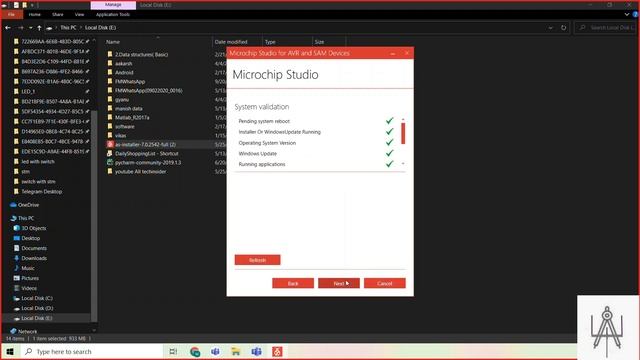Sort by the Type column header

[x=270, y=42]
